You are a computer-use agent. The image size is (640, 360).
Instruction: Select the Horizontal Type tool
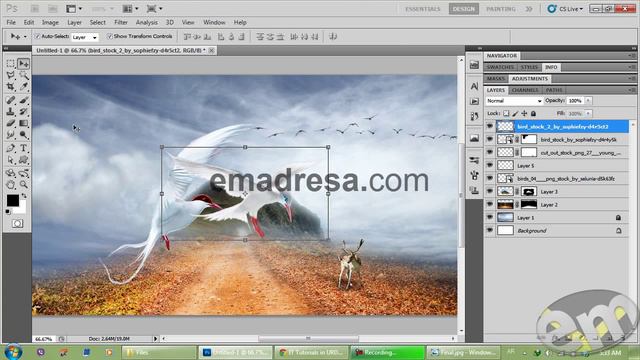tap(24, 148)
